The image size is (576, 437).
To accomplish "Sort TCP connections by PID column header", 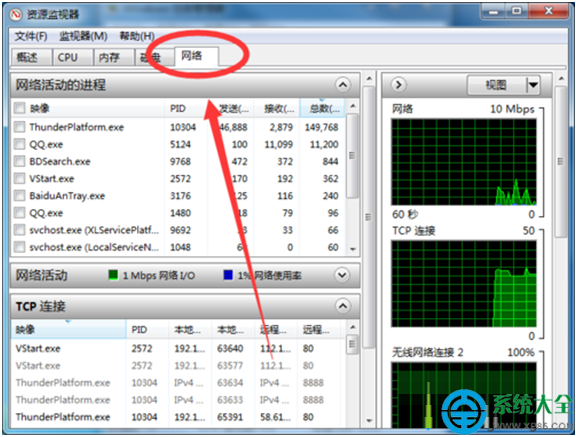I will [x=148, y=329].
